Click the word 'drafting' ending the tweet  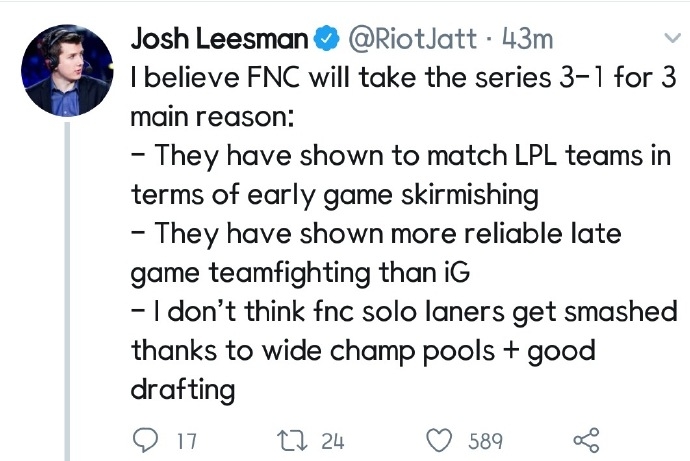pos(183,389)
